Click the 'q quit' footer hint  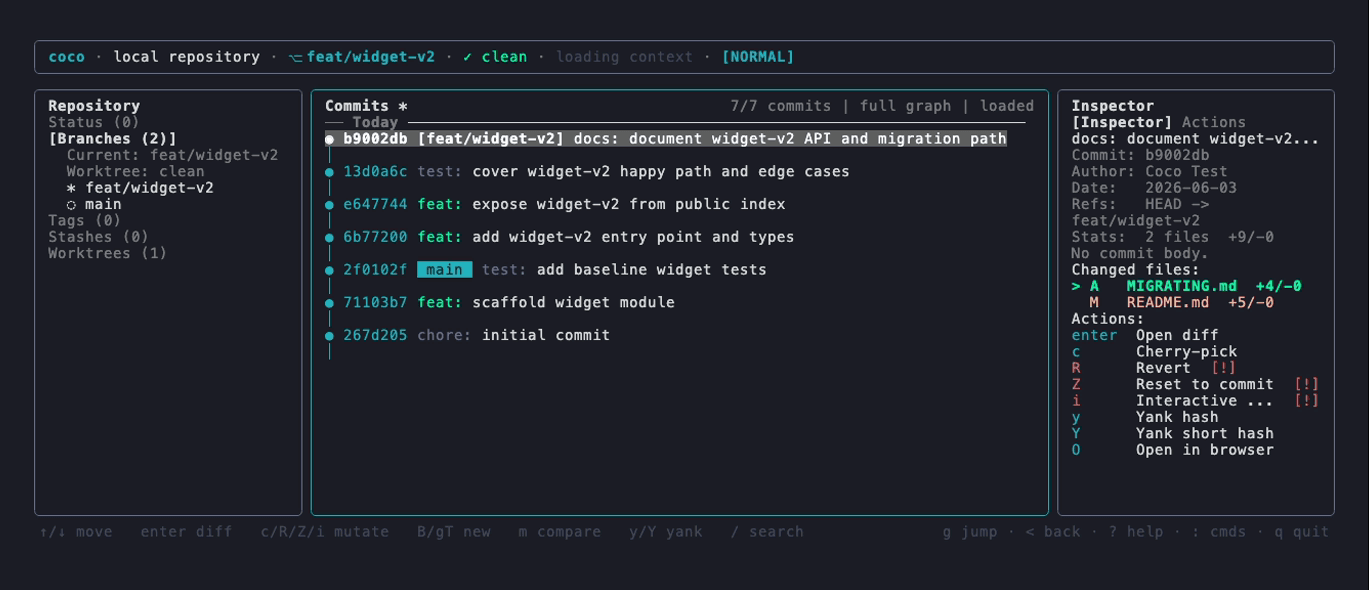[x=1302, y=532]
